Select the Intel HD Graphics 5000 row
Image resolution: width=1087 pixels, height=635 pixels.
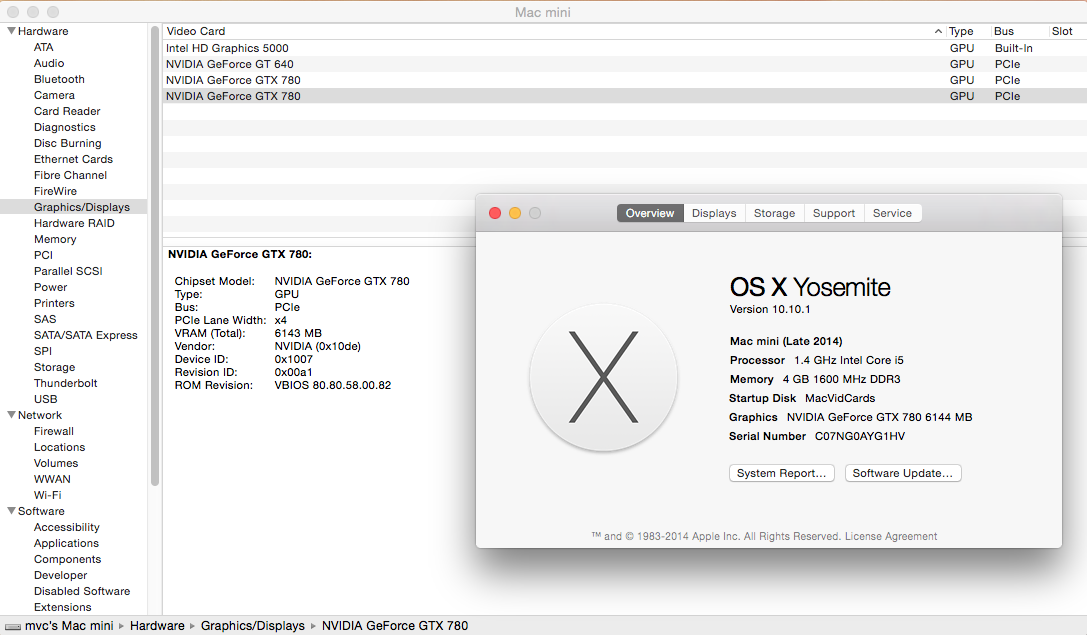click(x=625, y=48)
